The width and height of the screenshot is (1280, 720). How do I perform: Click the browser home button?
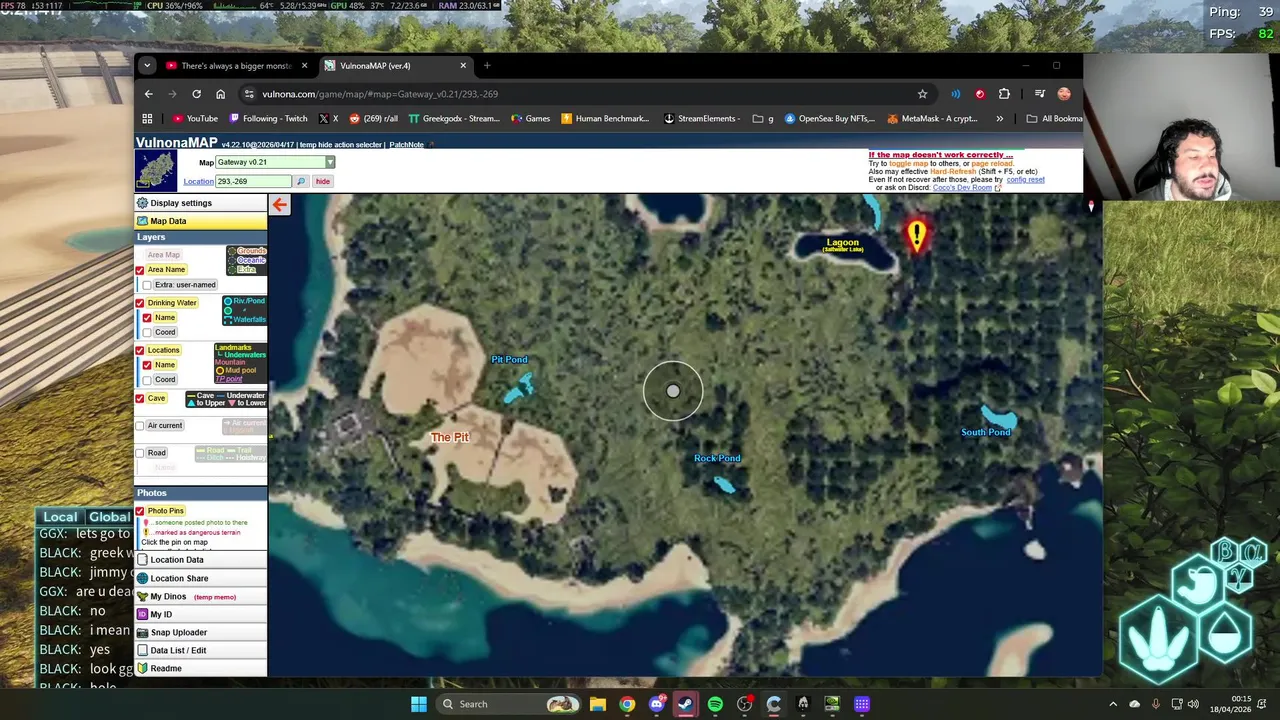pyautogui.click(x=220, y=94)
